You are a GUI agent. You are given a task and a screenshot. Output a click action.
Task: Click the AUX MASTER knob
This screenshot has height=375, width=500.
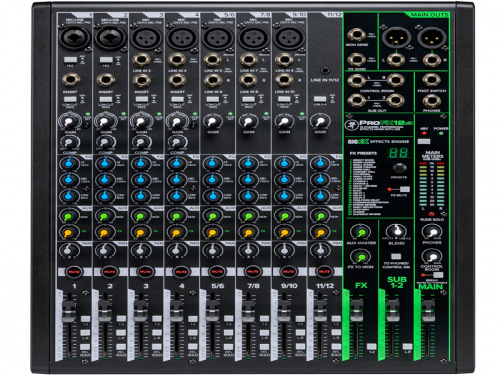click(x=361, y=232)
